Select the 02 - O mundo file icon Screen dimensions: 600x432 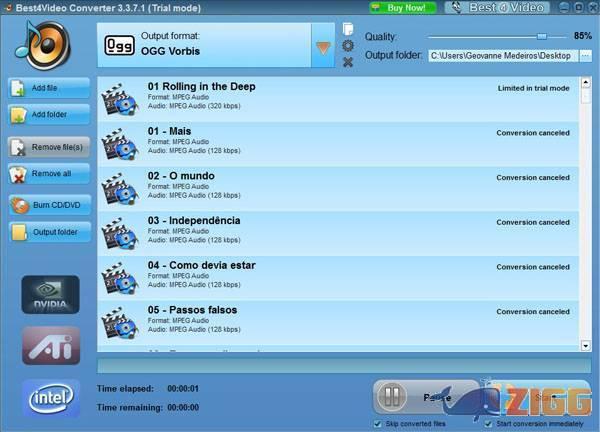119,189
